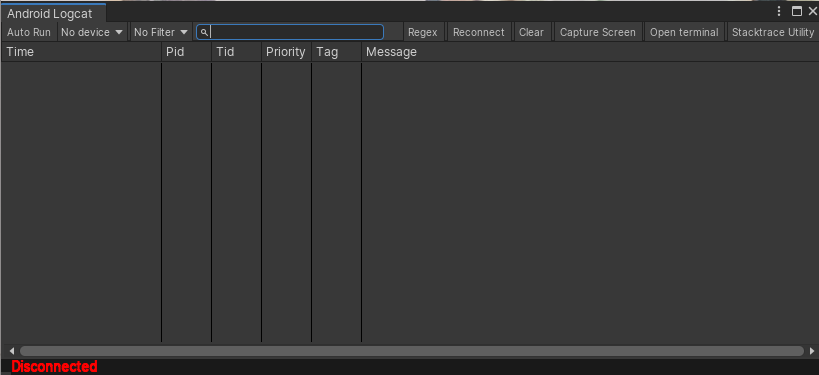Open the No device dropdown

click(x=92, y=32)
